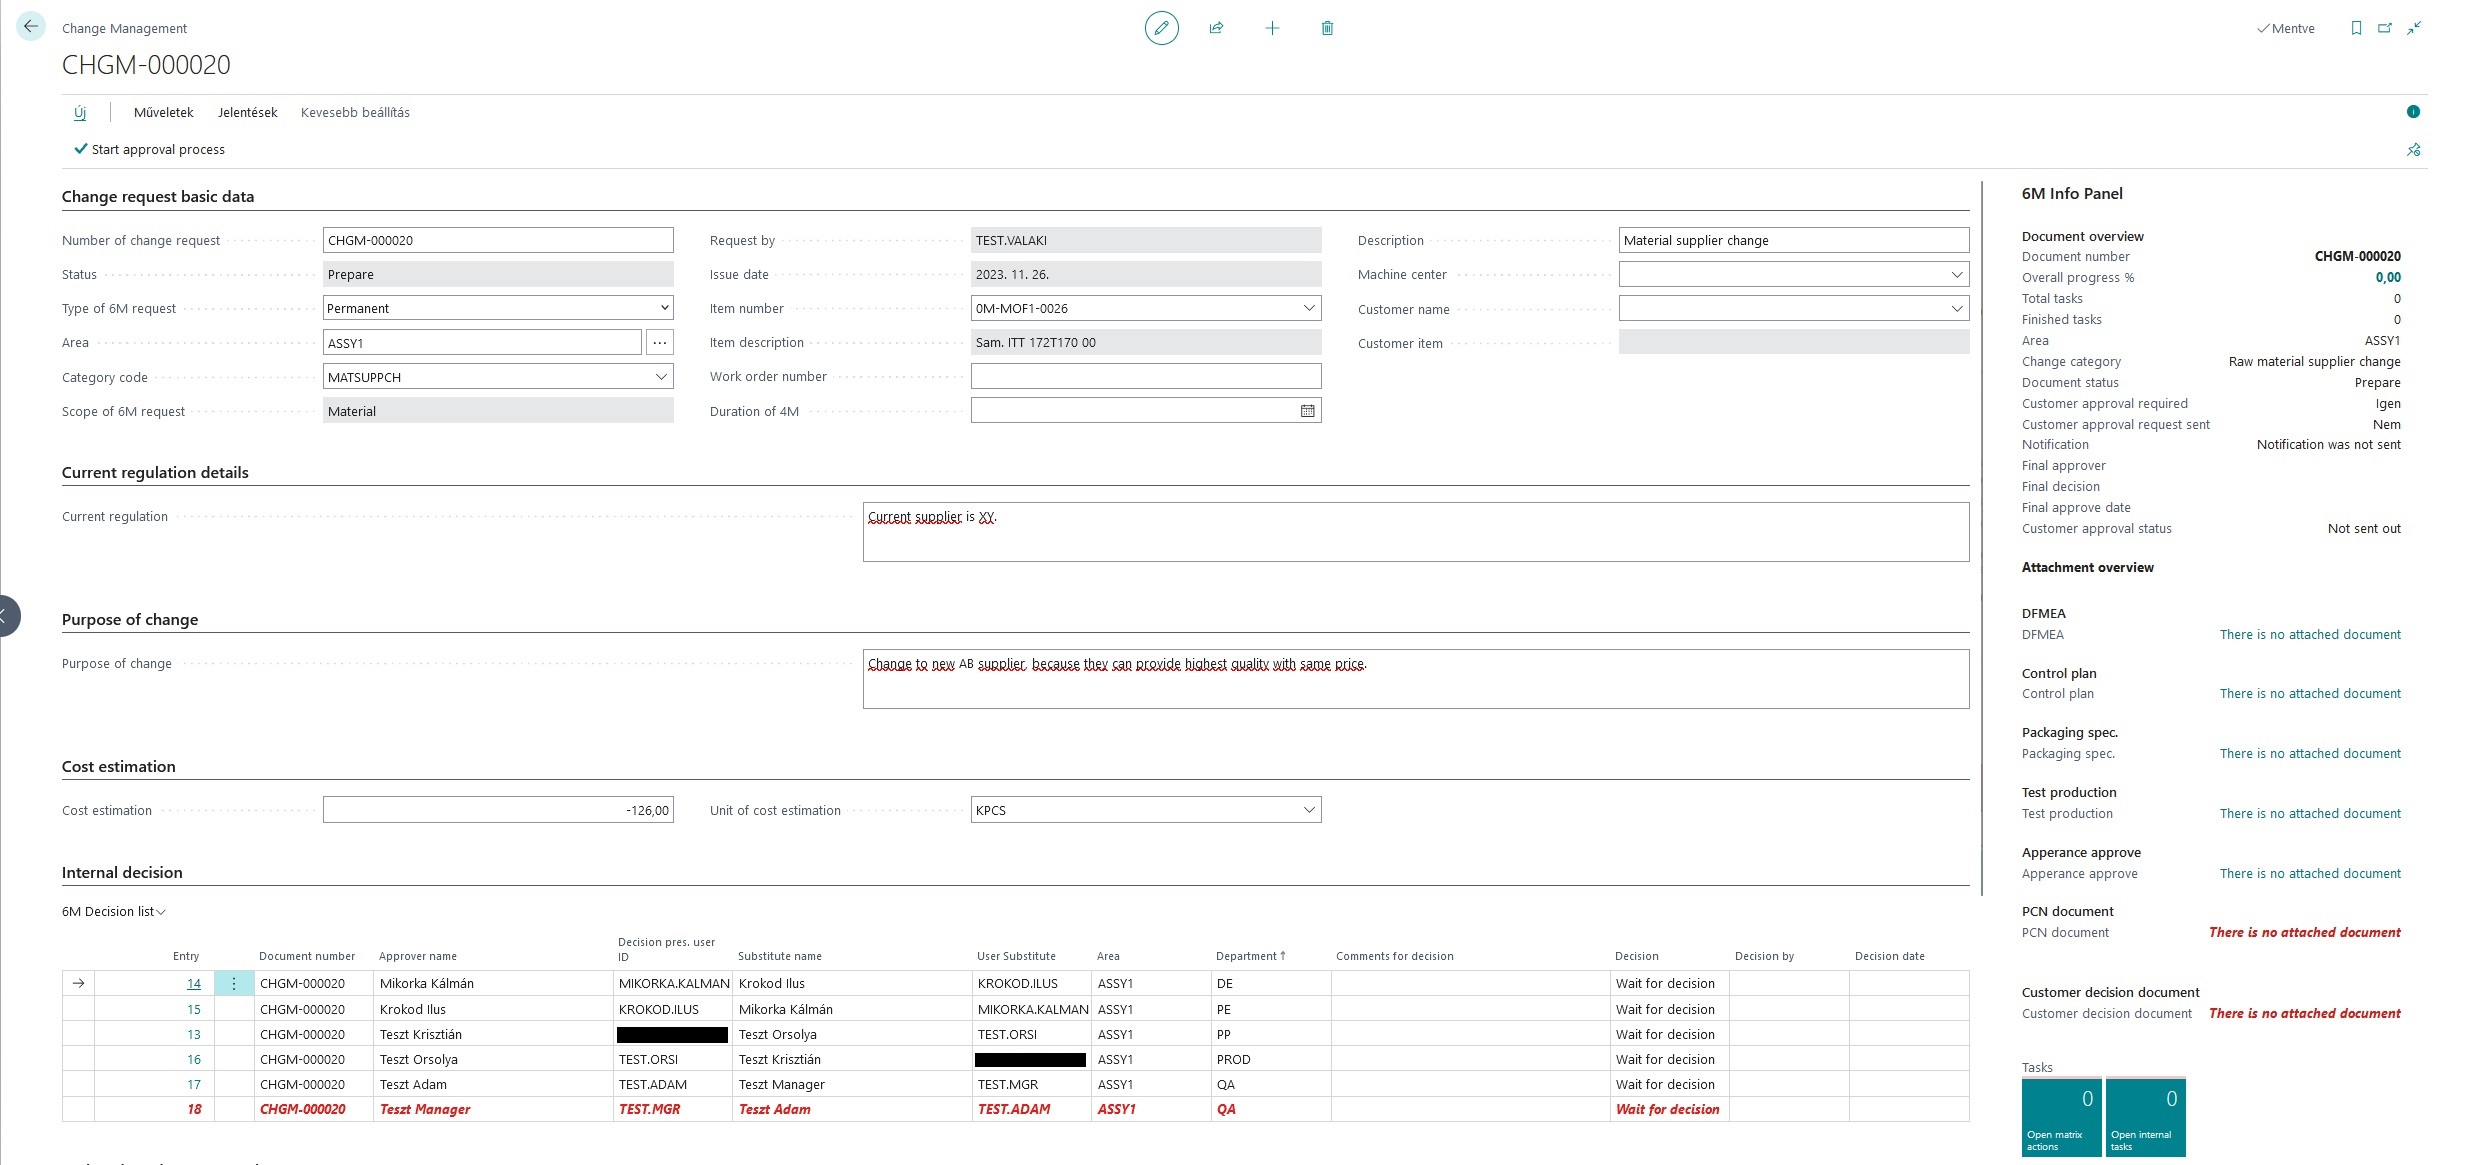
Task: Click the trash delete icon
Action: coord(1327,28)
